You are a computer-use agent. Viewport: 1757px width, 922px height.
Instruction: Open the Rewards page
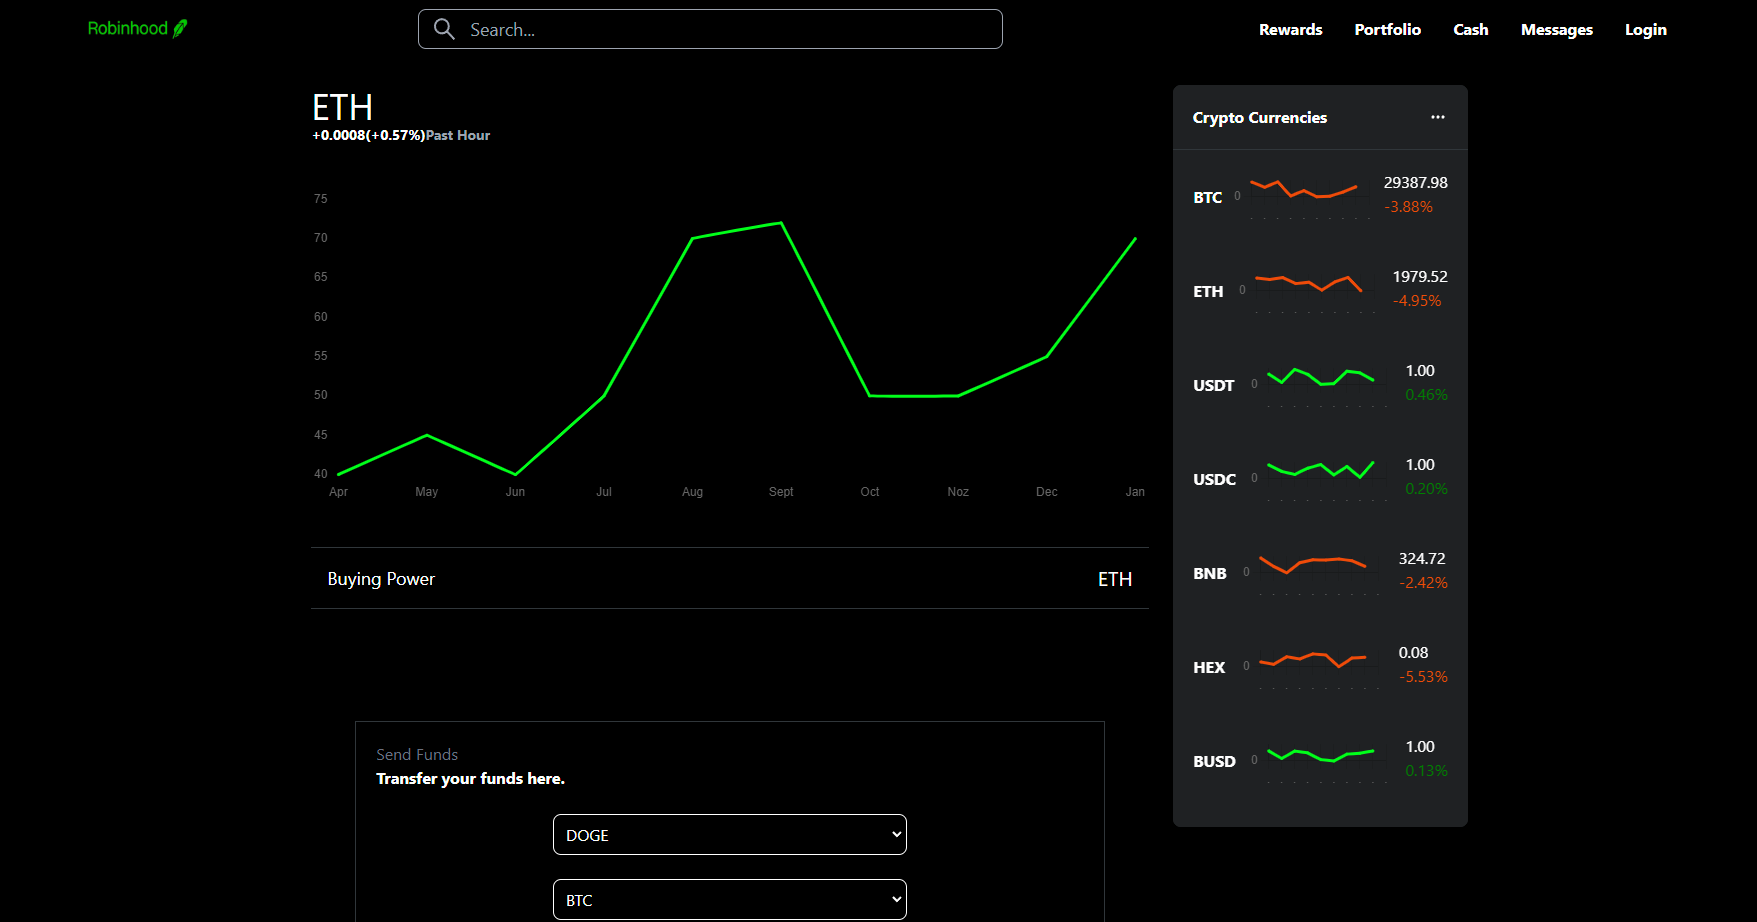[1290, 30]
